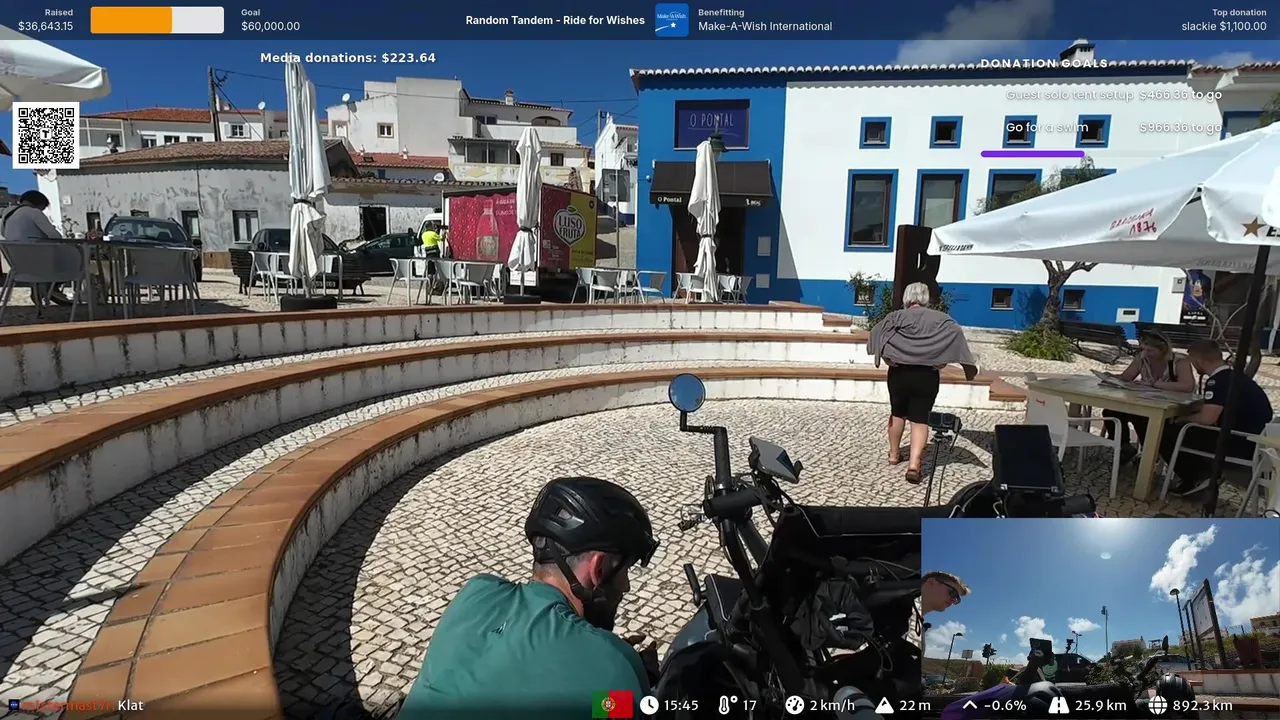Click the Media donations: $223.64 text
1280x720 pixels.
(x=348, y=58)
